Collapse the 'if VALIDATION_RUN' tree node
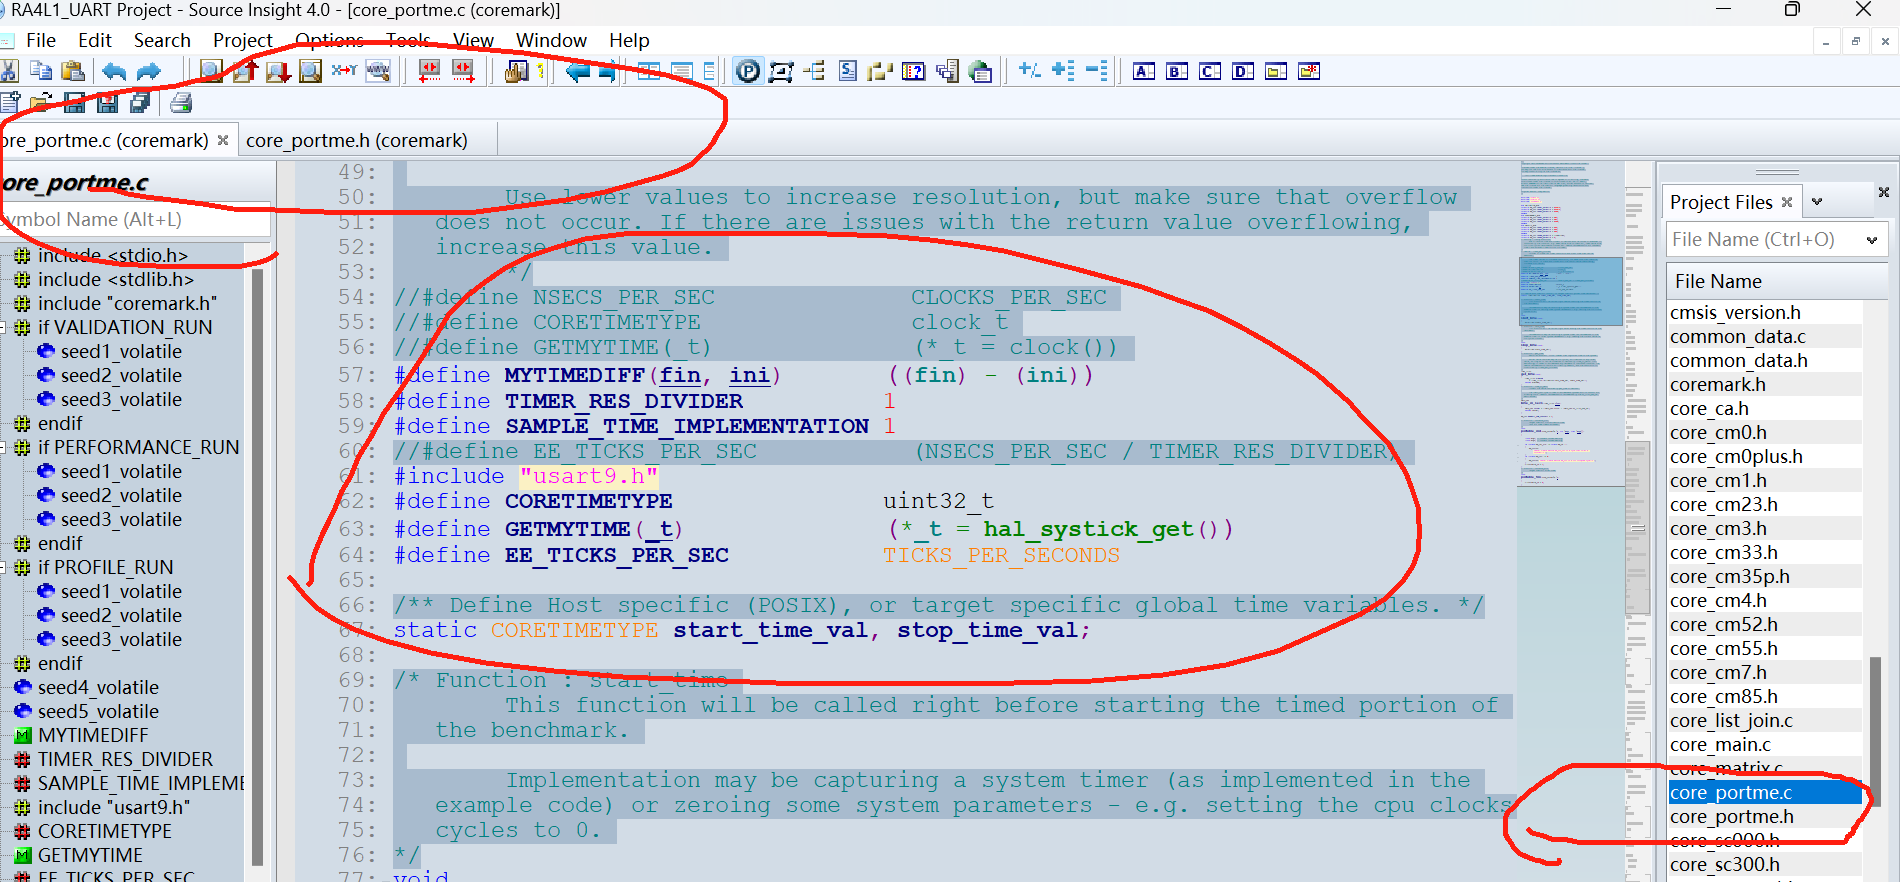The width and height of the screenshot is (1900, 882). click(4, 327)
